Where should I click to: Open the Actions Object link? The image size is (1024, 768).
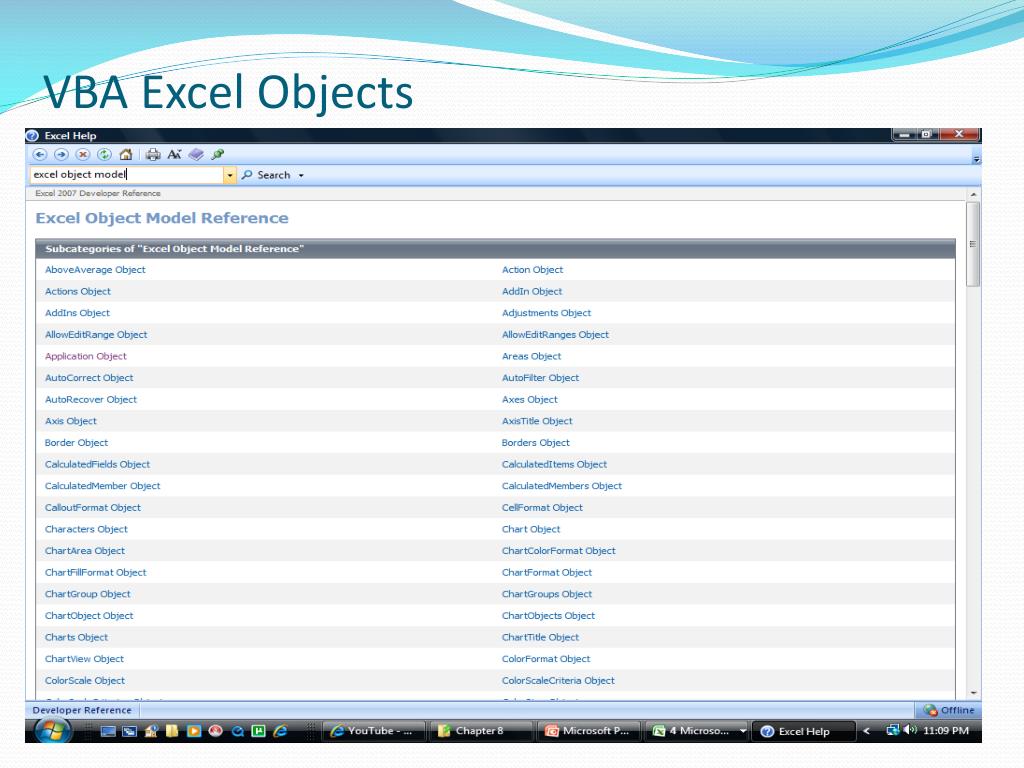[78, 291]
